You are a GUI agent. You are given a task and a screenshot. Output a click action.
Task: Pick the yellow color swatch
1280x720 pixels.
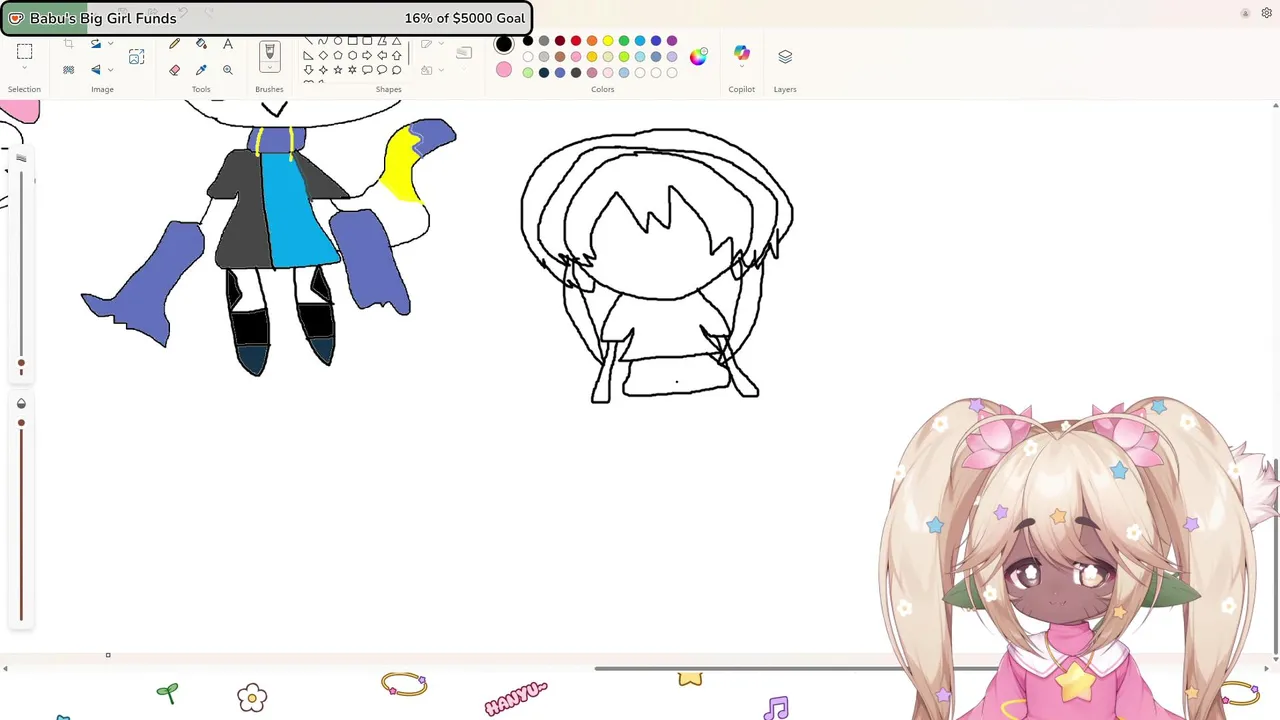point(608,41)
